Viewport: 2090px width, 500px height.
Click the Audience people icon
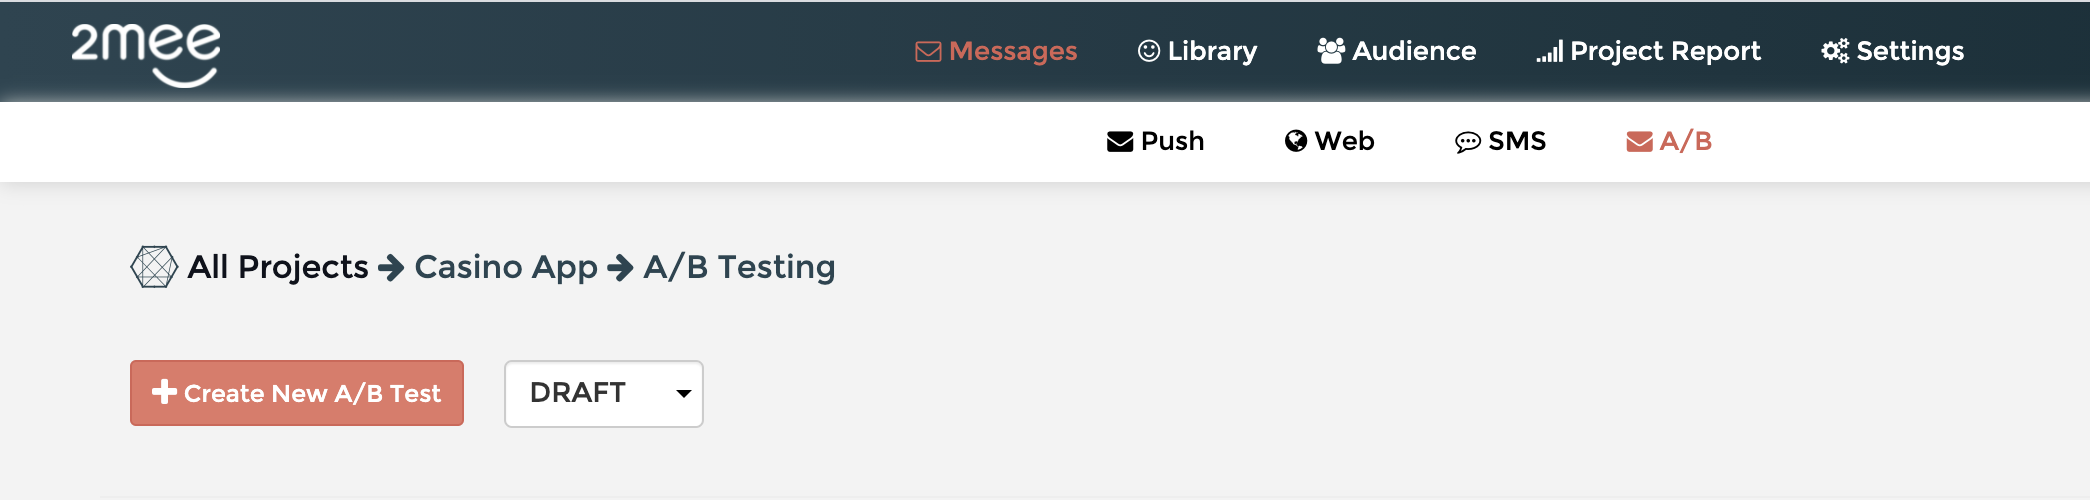click(x=1331, y=51)
